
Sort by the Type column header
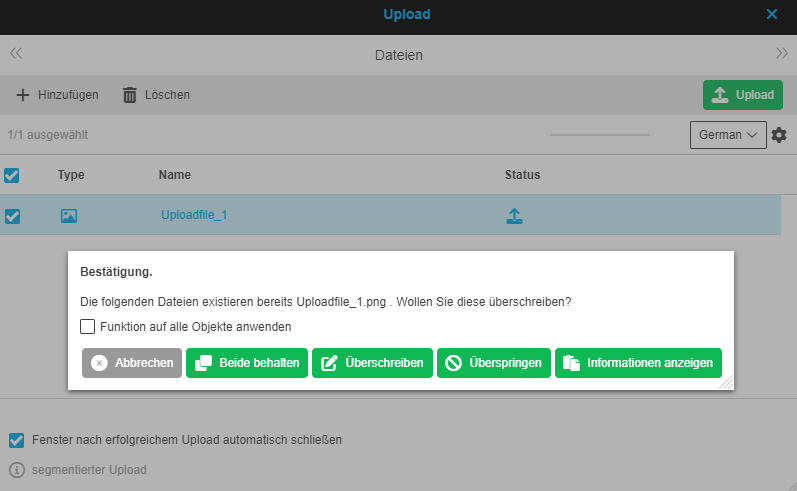[x=71, y=175]
